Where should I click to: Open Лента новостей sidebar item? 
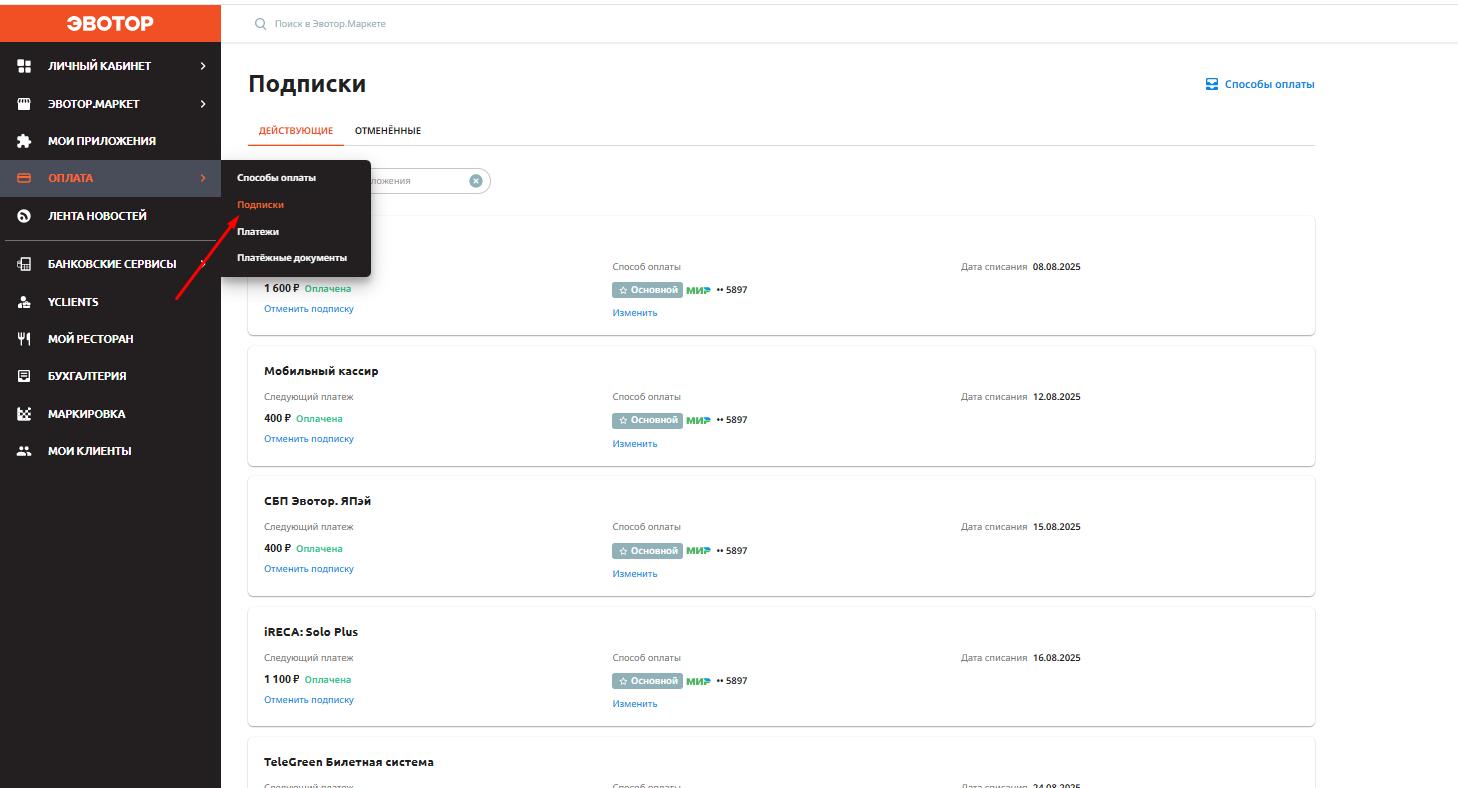(110, 216)
